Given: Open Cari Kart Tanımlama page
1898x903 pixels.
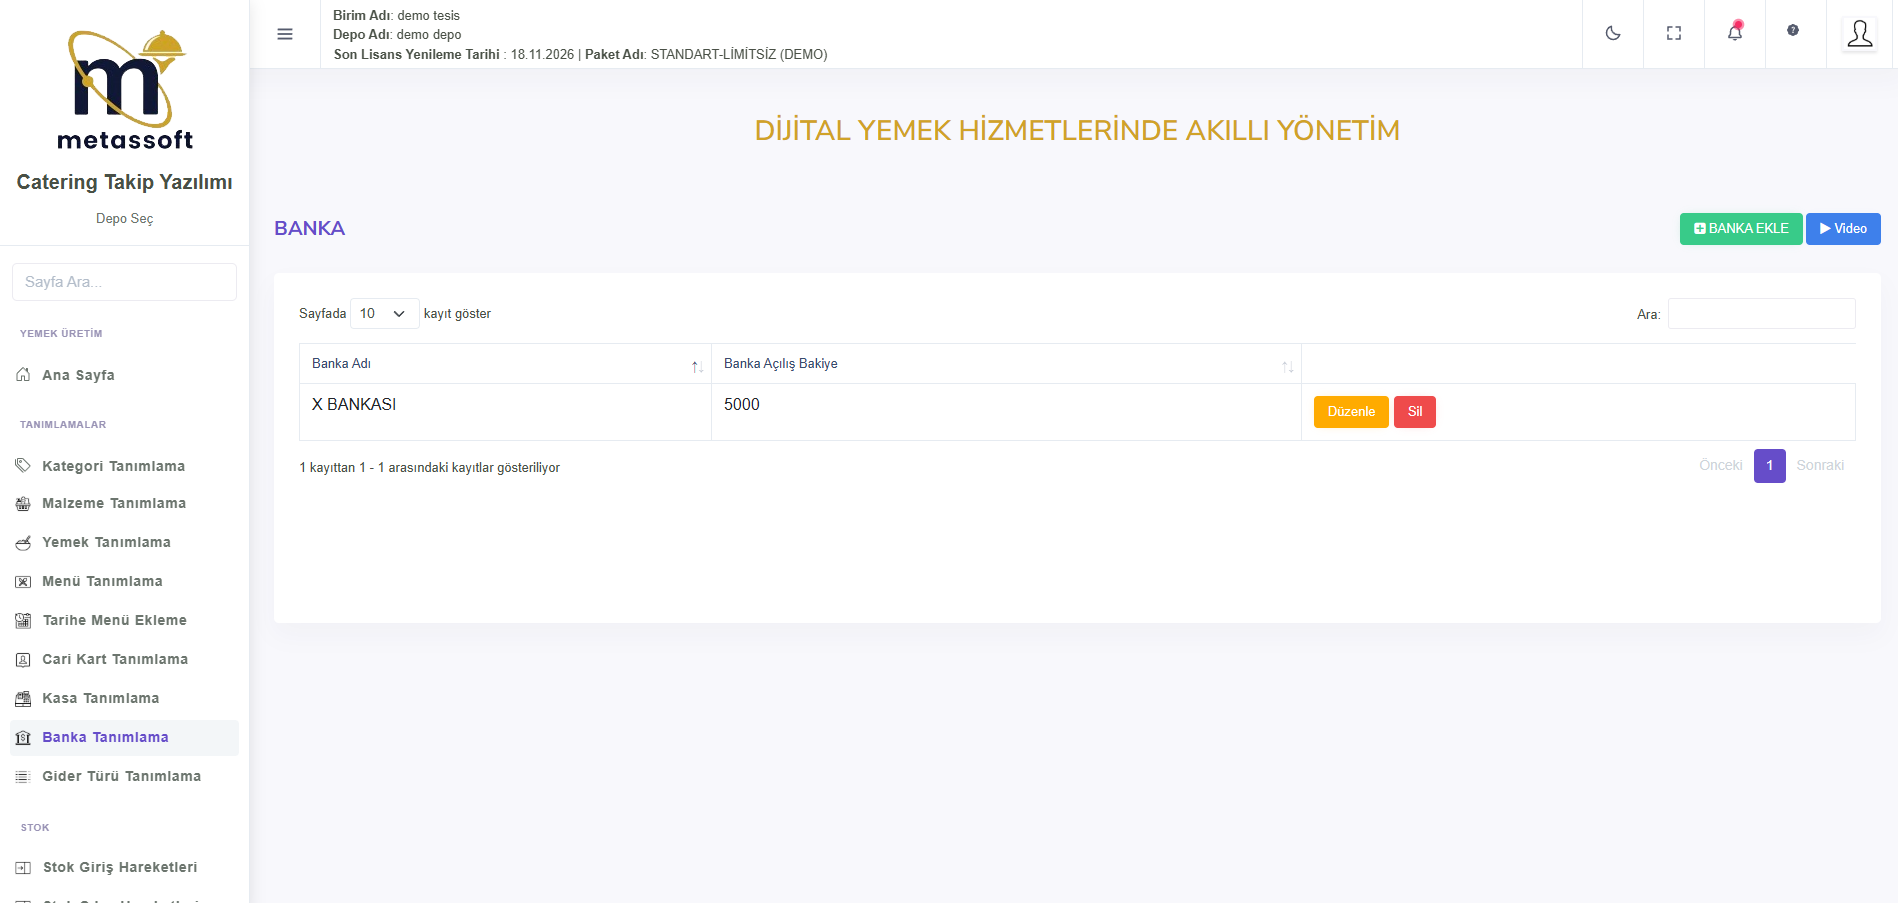Looking at the screenshot, I should (114, 659).
